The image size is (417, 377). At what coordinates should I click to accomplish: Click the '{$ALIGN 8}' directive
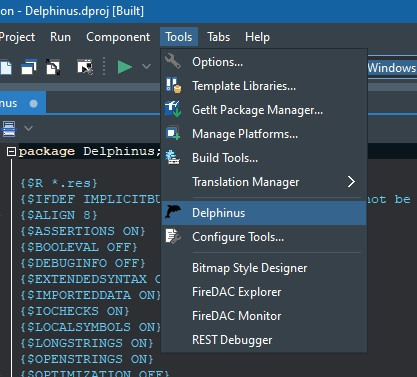click(x=59, y=215)
